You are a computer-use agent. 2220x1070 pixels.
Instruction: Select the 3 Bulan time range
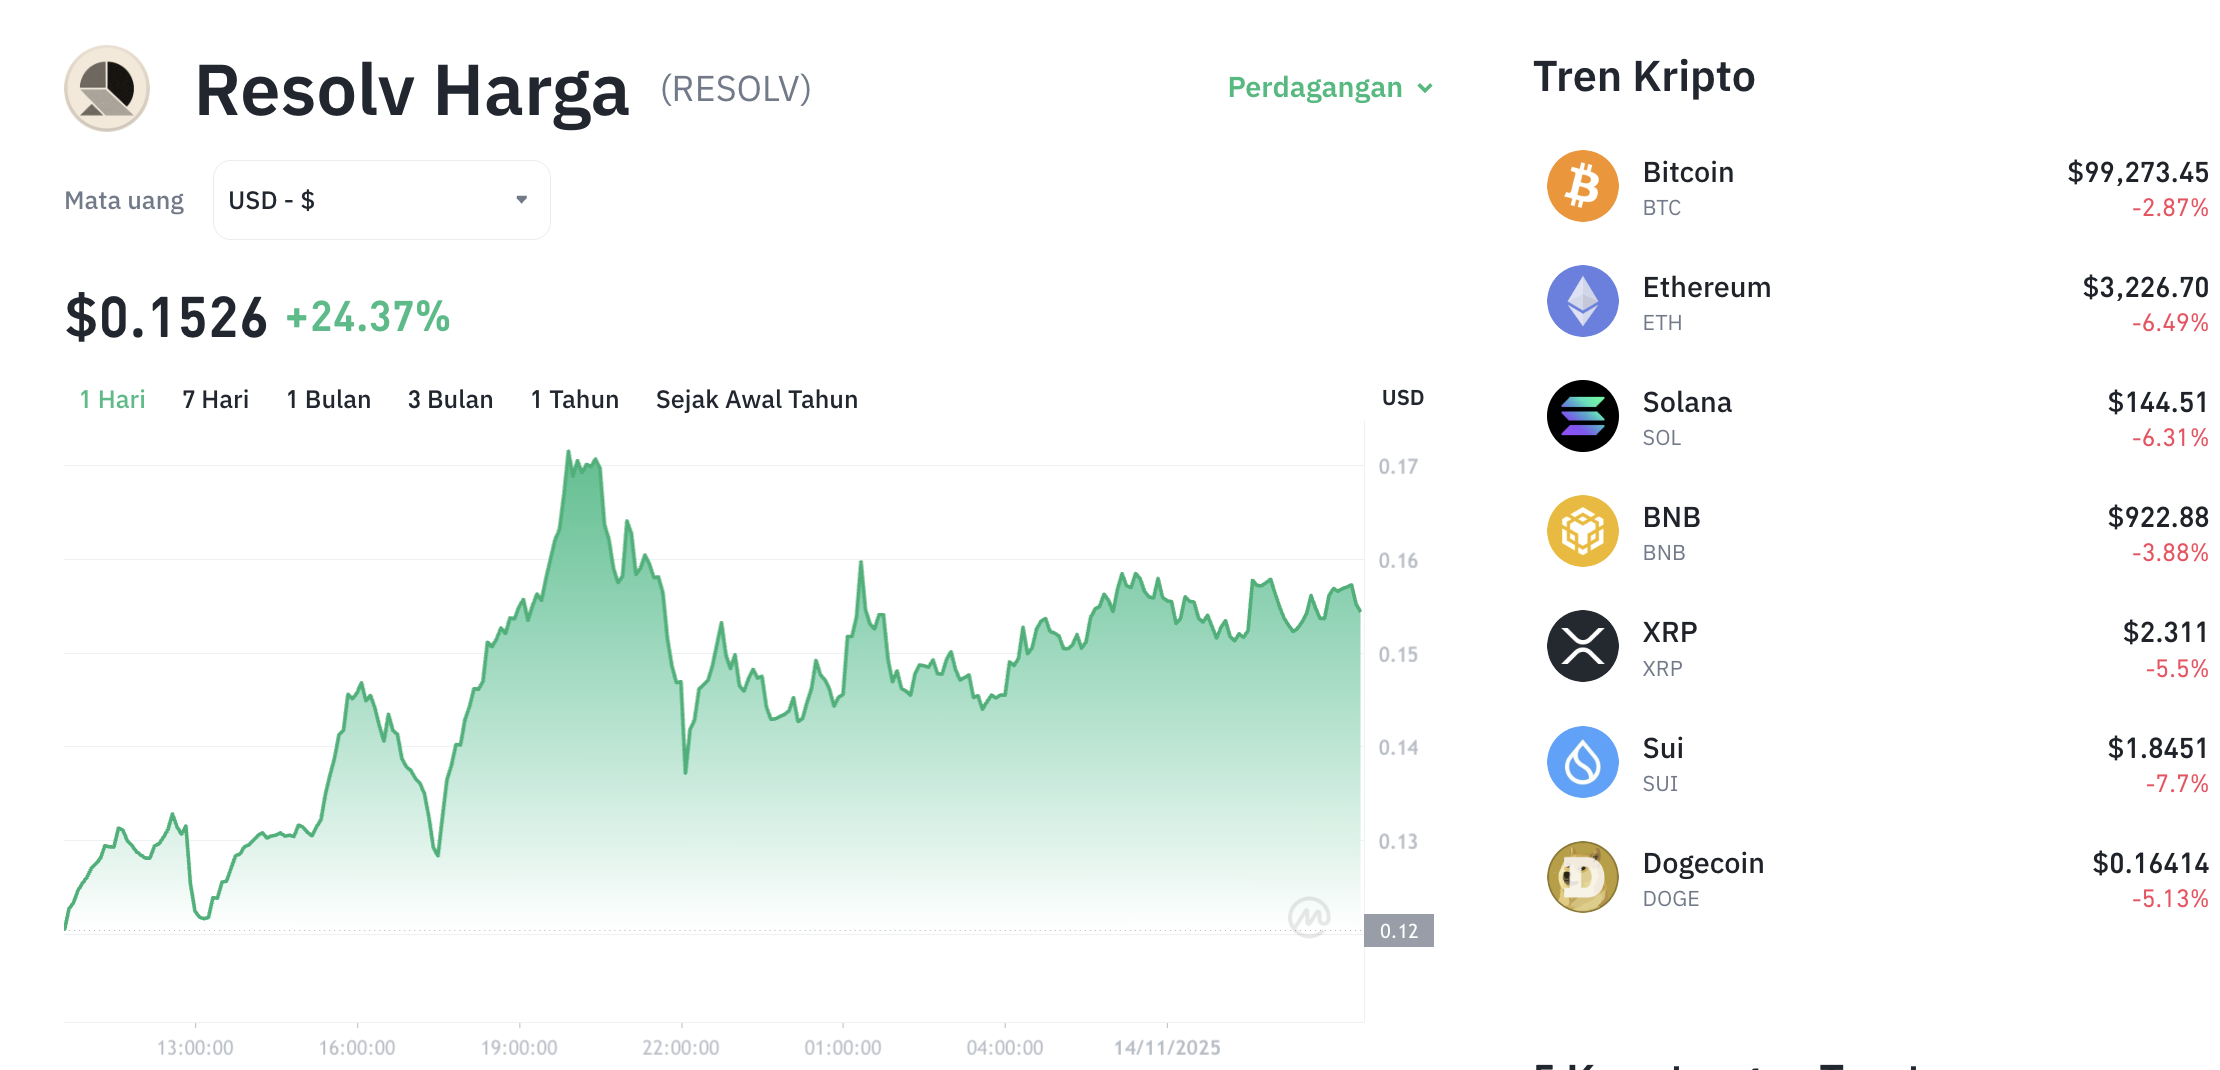click(x=450, y=399)
